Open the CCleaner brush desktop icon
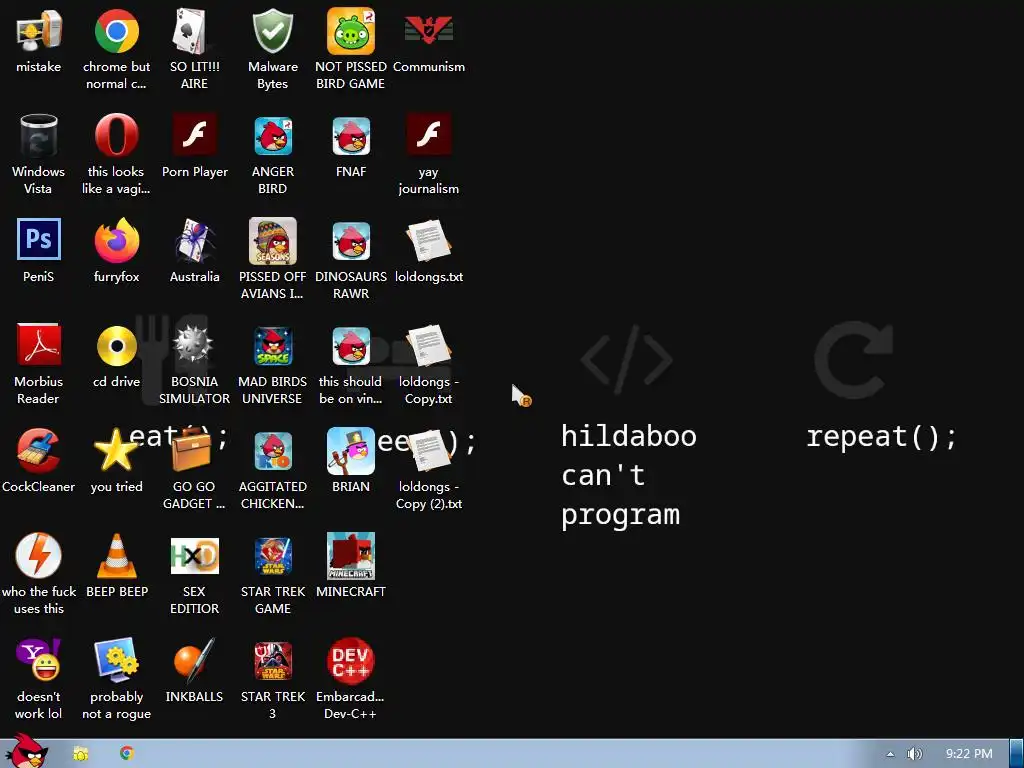Viewport: 1024px width, 768px height. pos(39,450)
